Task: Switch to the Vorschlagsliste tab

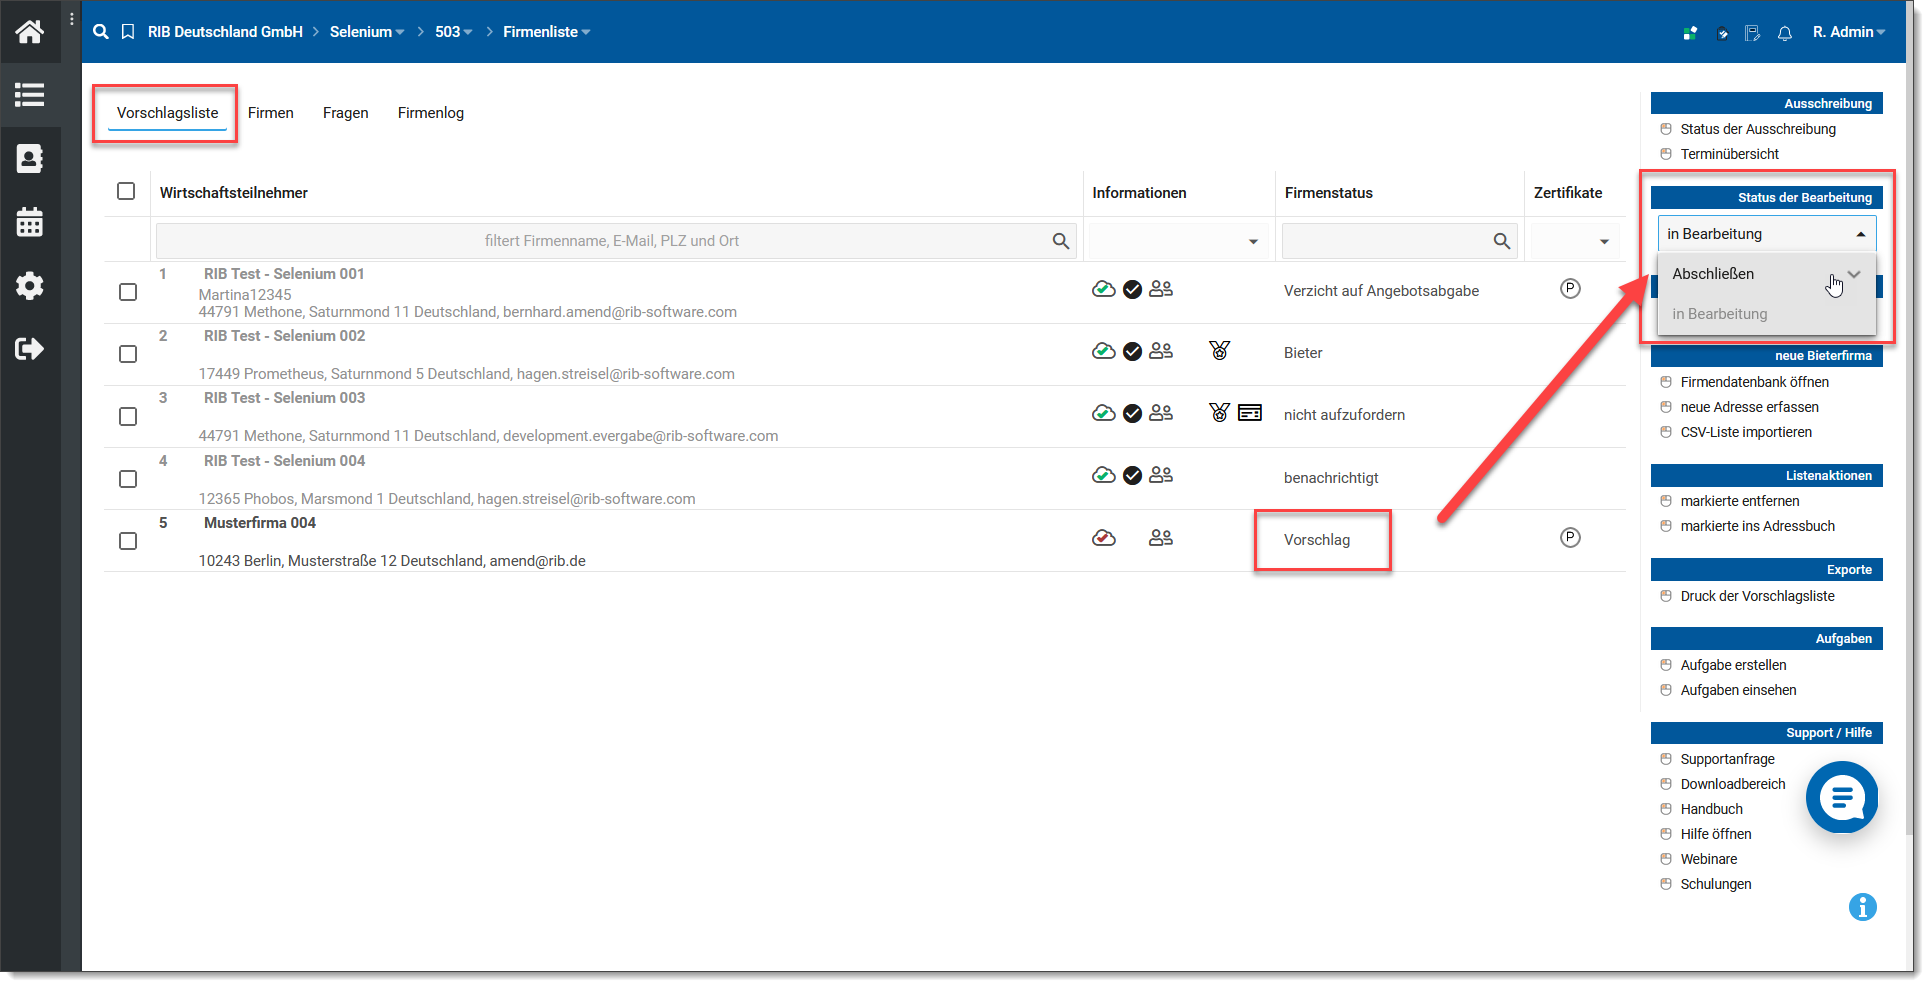Action: pos(168,113)
